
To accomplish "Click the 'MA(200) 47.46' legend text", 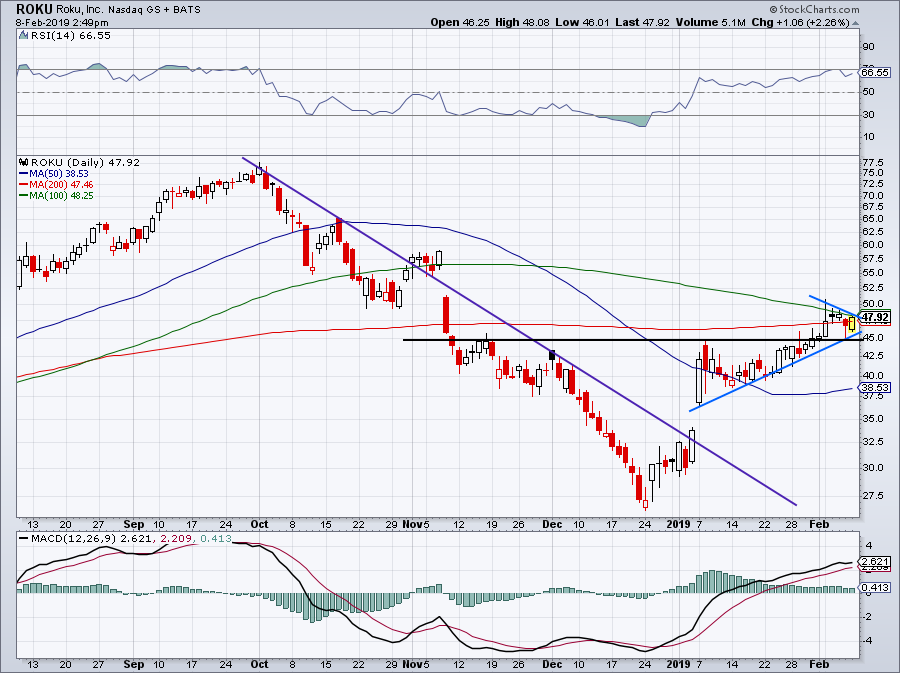I will click(x=61, y=185).
